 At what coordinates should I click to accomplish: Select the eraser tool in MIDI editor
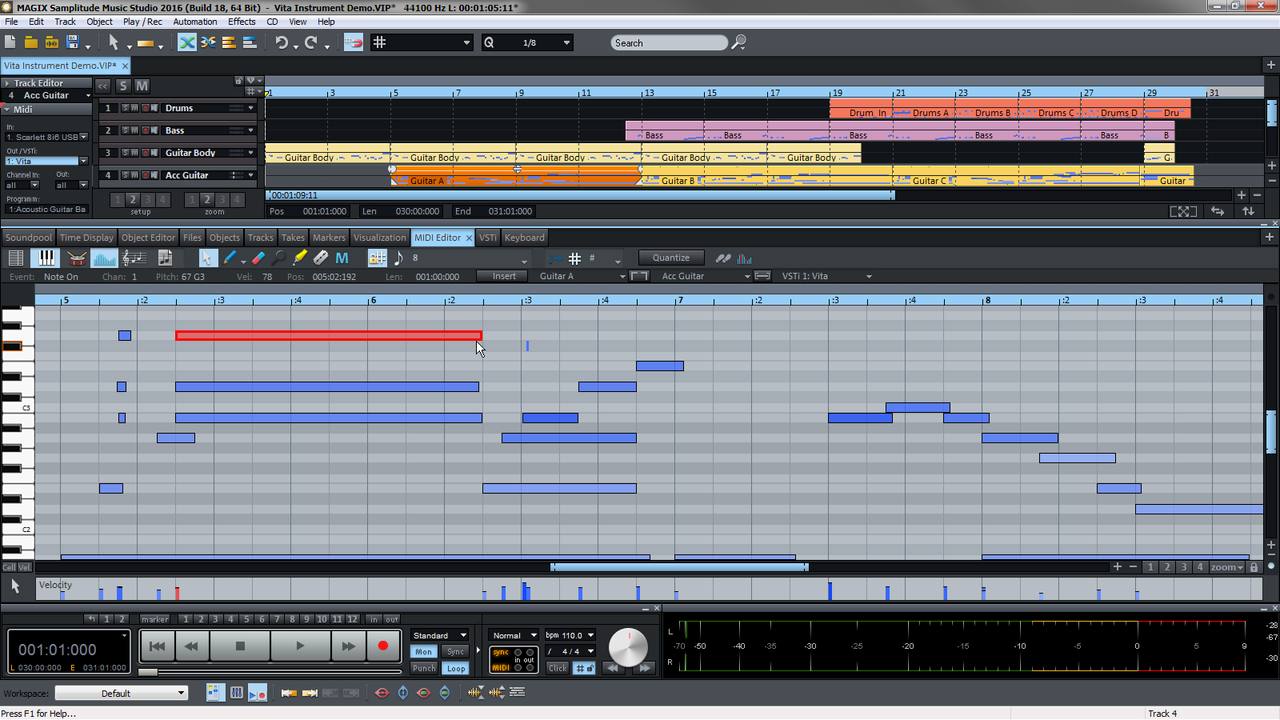click(x=258, y=258)
